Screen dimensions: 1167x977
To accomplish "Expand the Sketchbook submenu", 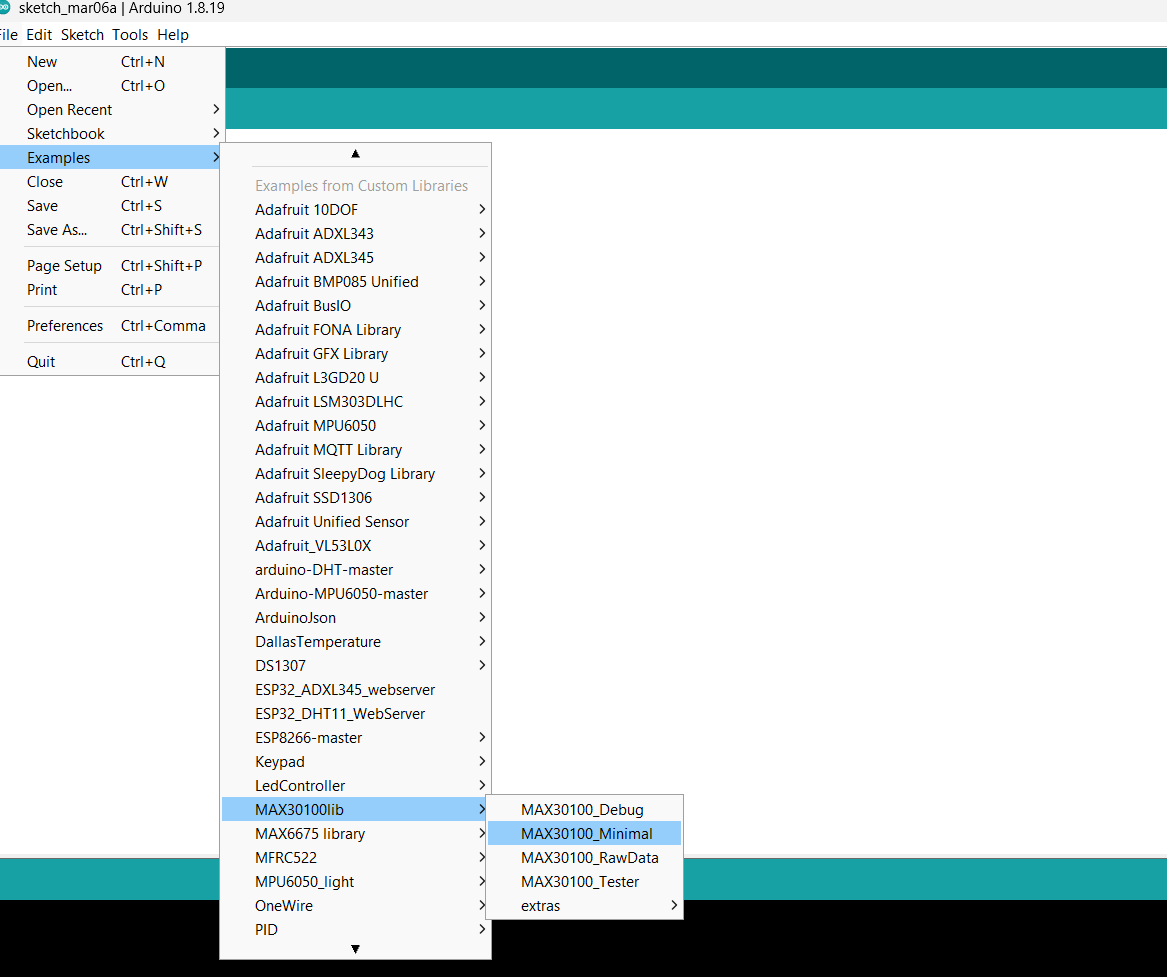I will 66,133.
